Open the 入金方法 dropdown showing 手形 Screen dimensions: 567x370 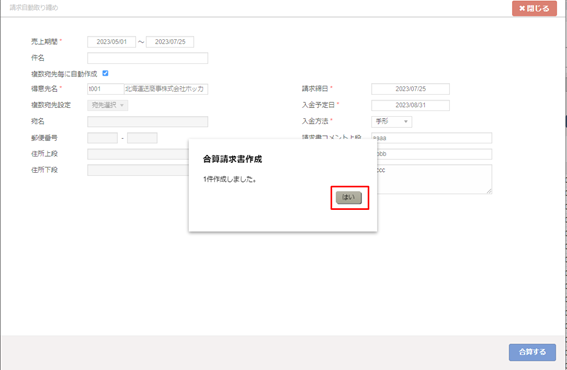pyautogui.click(x=392, y=122)
